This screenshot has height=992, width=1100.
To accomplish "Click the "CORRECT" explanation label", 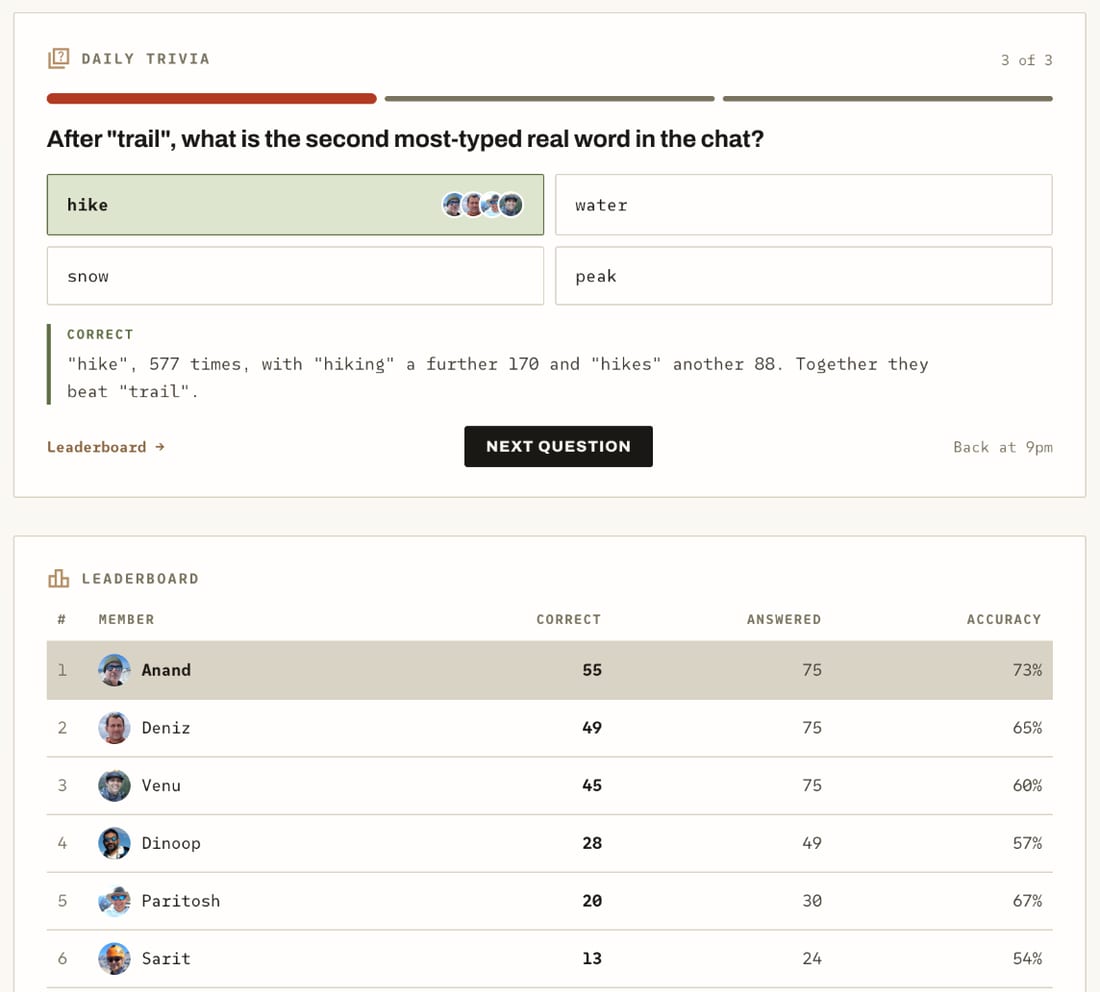I will (100, 335).
